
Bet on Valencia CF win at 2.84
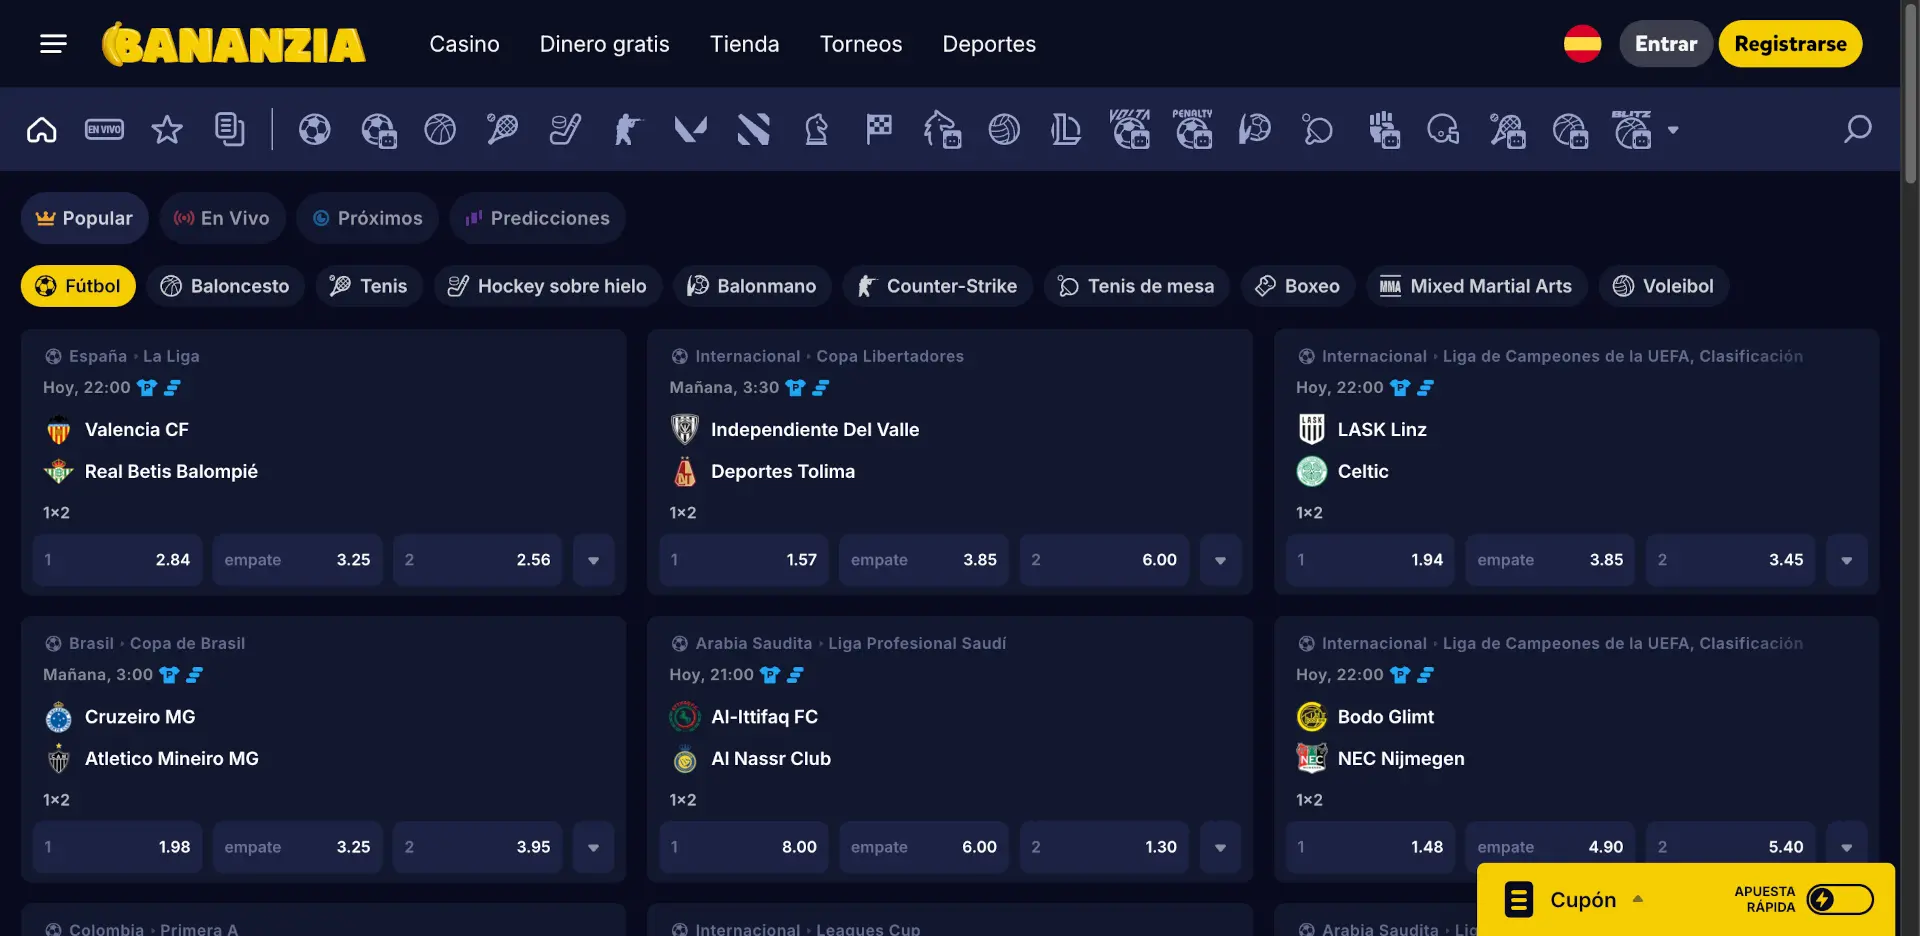pyautogui.click(x=118, y=560)
